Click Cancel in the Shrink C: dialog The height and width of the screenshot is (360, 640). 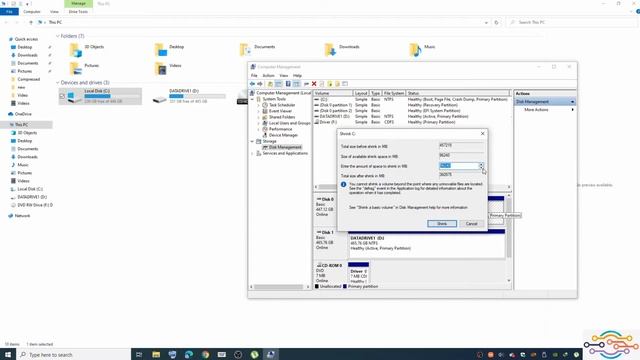tap(471, 224)
